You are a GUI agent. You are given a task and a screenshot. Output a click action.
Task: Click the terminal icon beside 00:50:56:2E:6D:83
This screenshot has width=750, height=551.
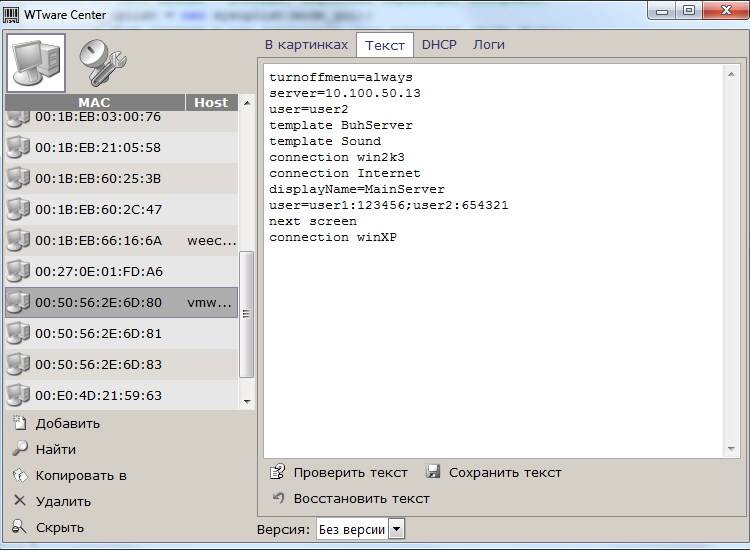[18, 364]
